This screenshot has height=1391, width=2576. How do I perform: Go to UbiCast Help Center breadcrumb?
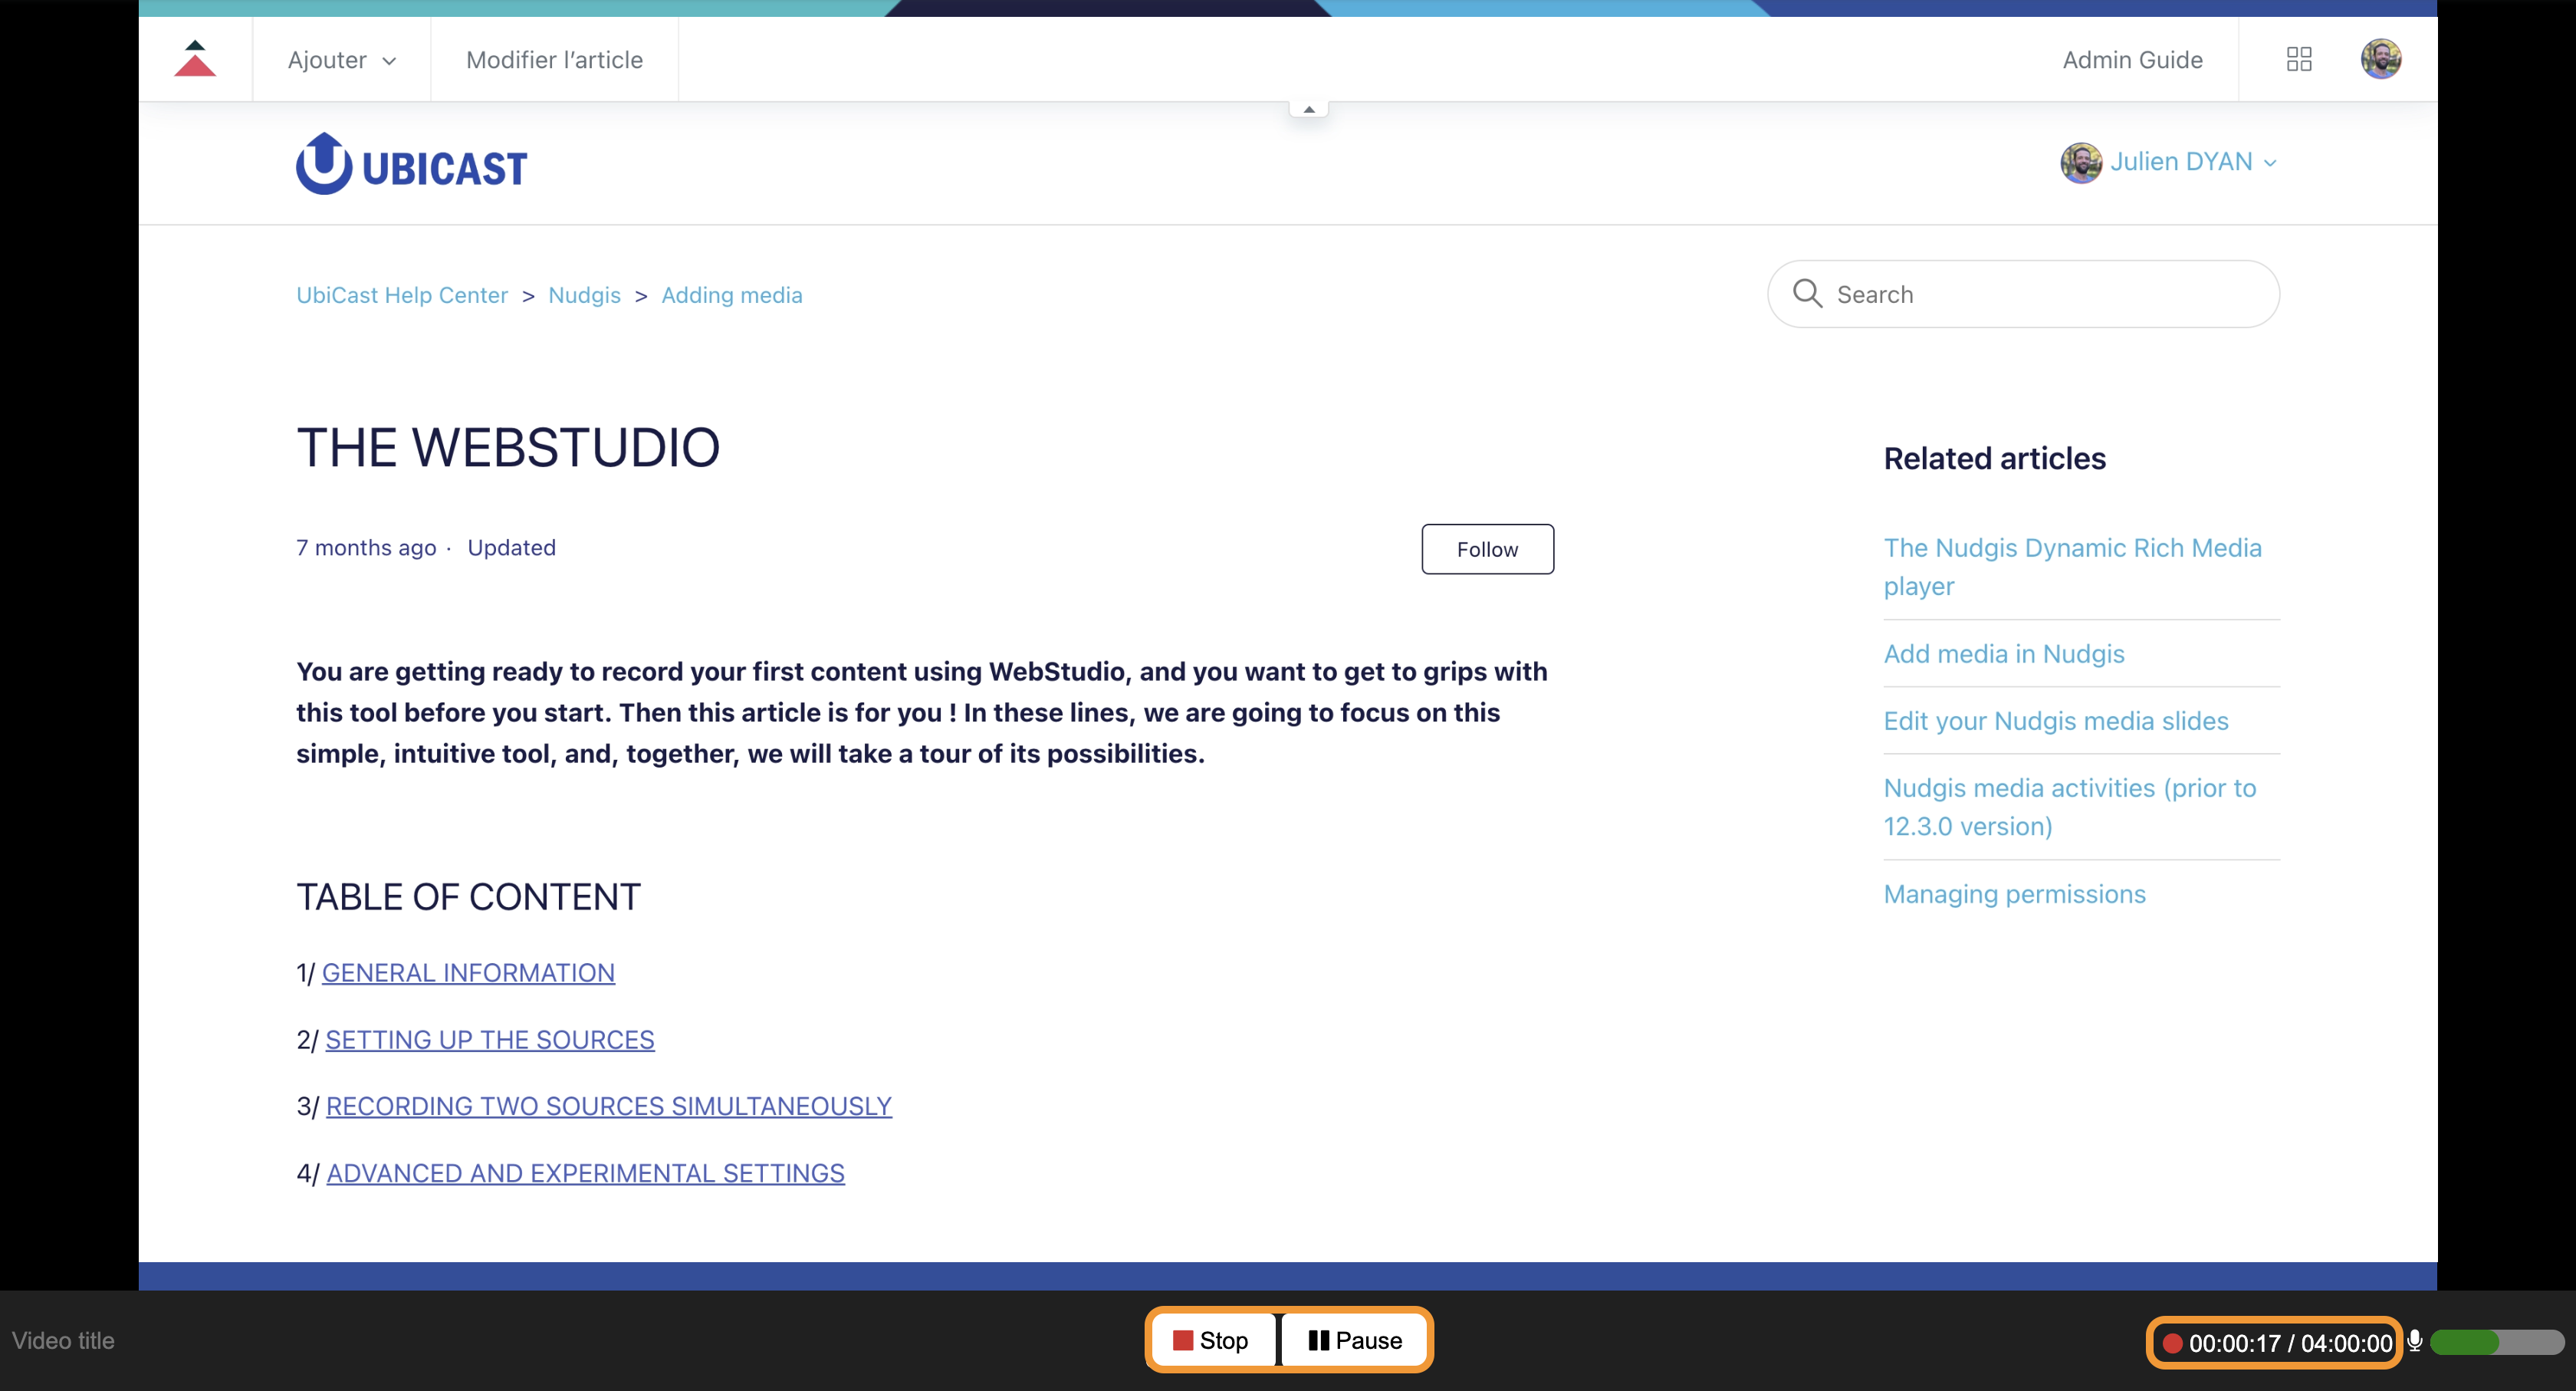click(x=402, y=295)
